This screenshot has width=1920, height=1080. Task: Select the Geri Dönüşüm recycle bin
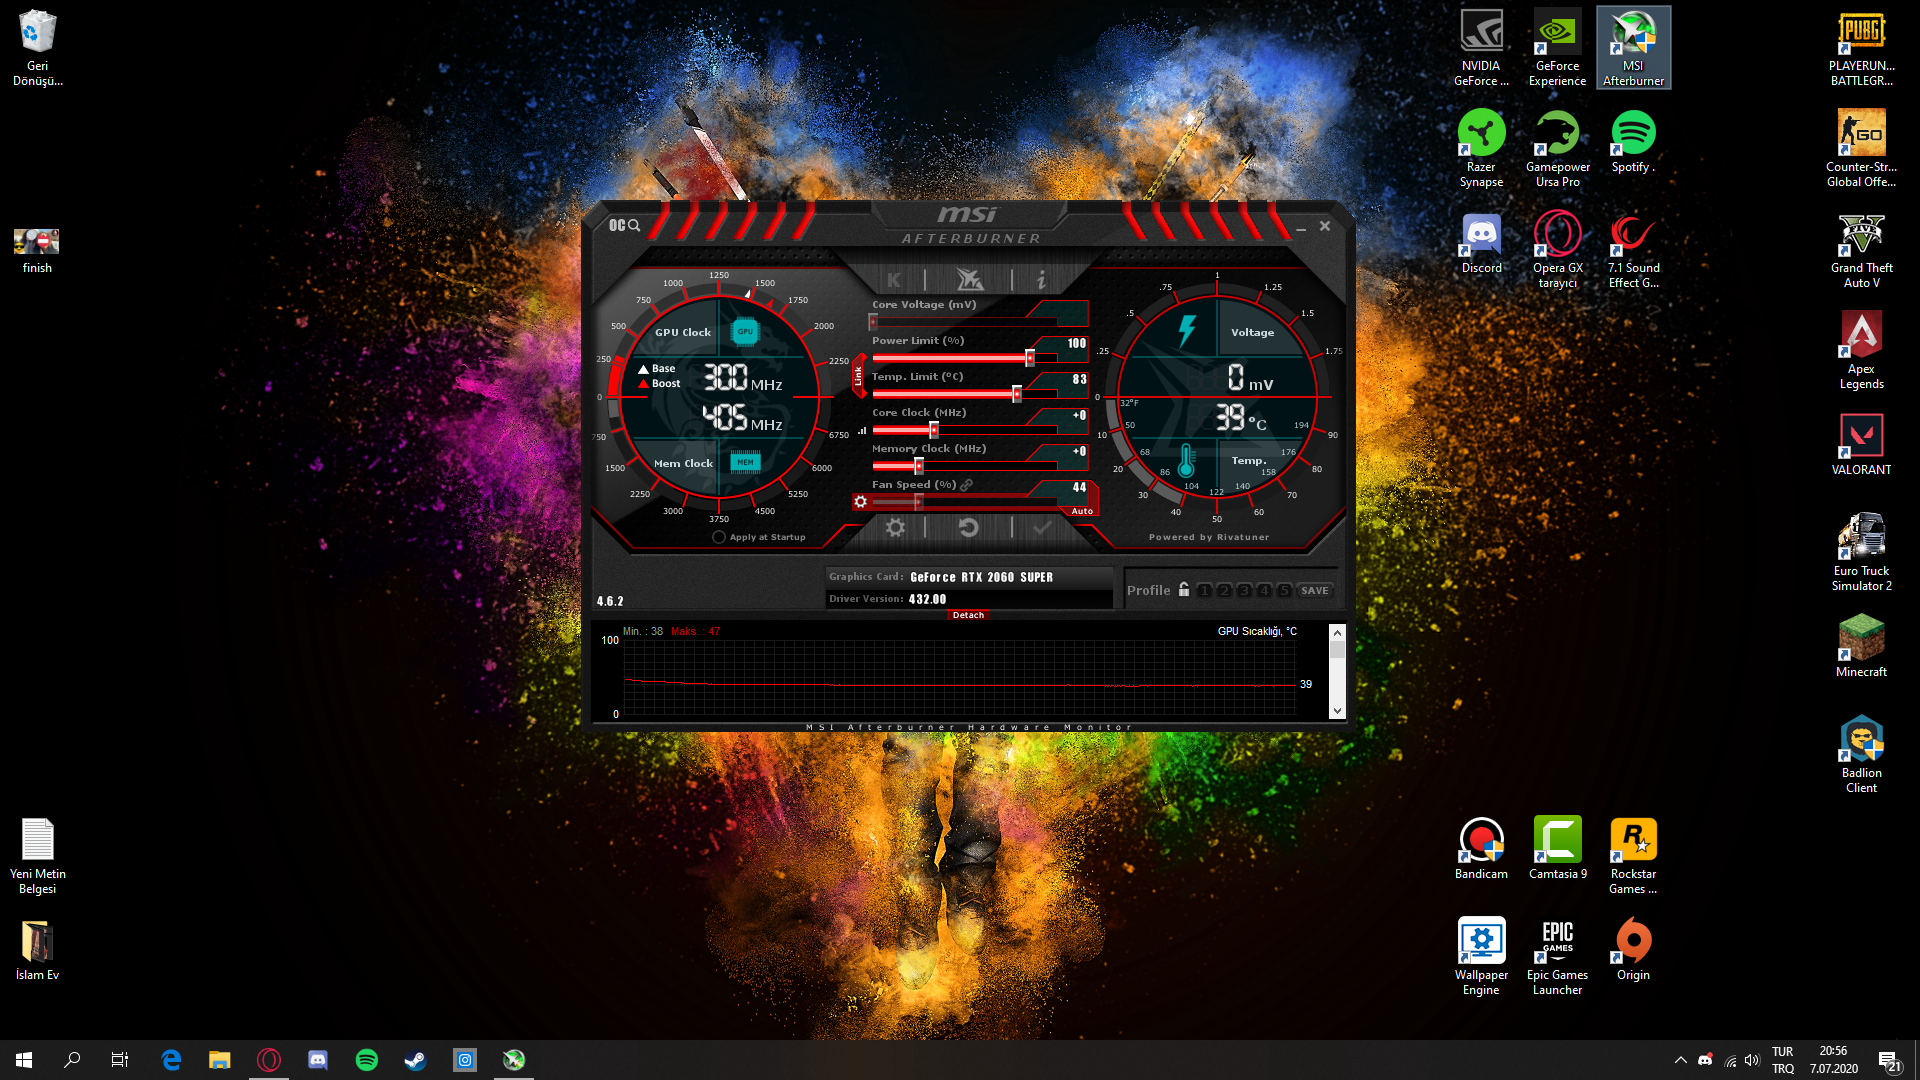click(x=37, y=48)
